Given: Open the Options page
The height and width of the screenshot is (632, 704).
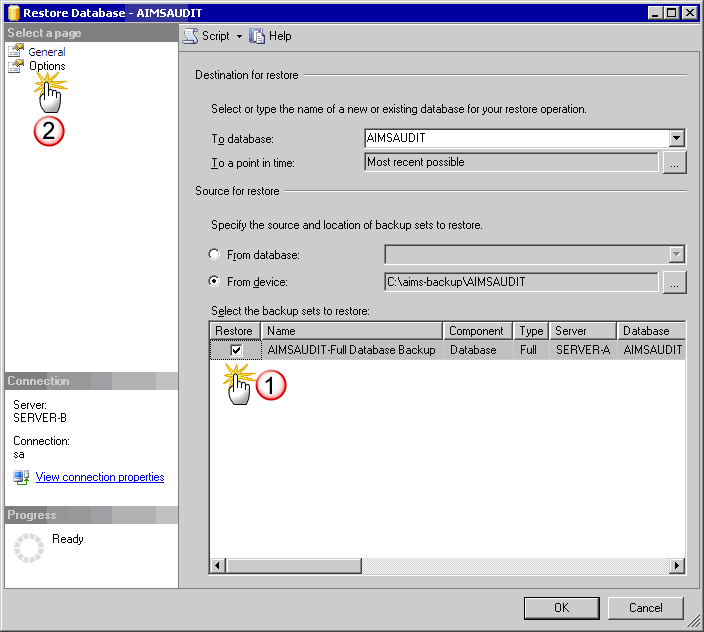Looking at the screenshot, I should tap(47, 66).
